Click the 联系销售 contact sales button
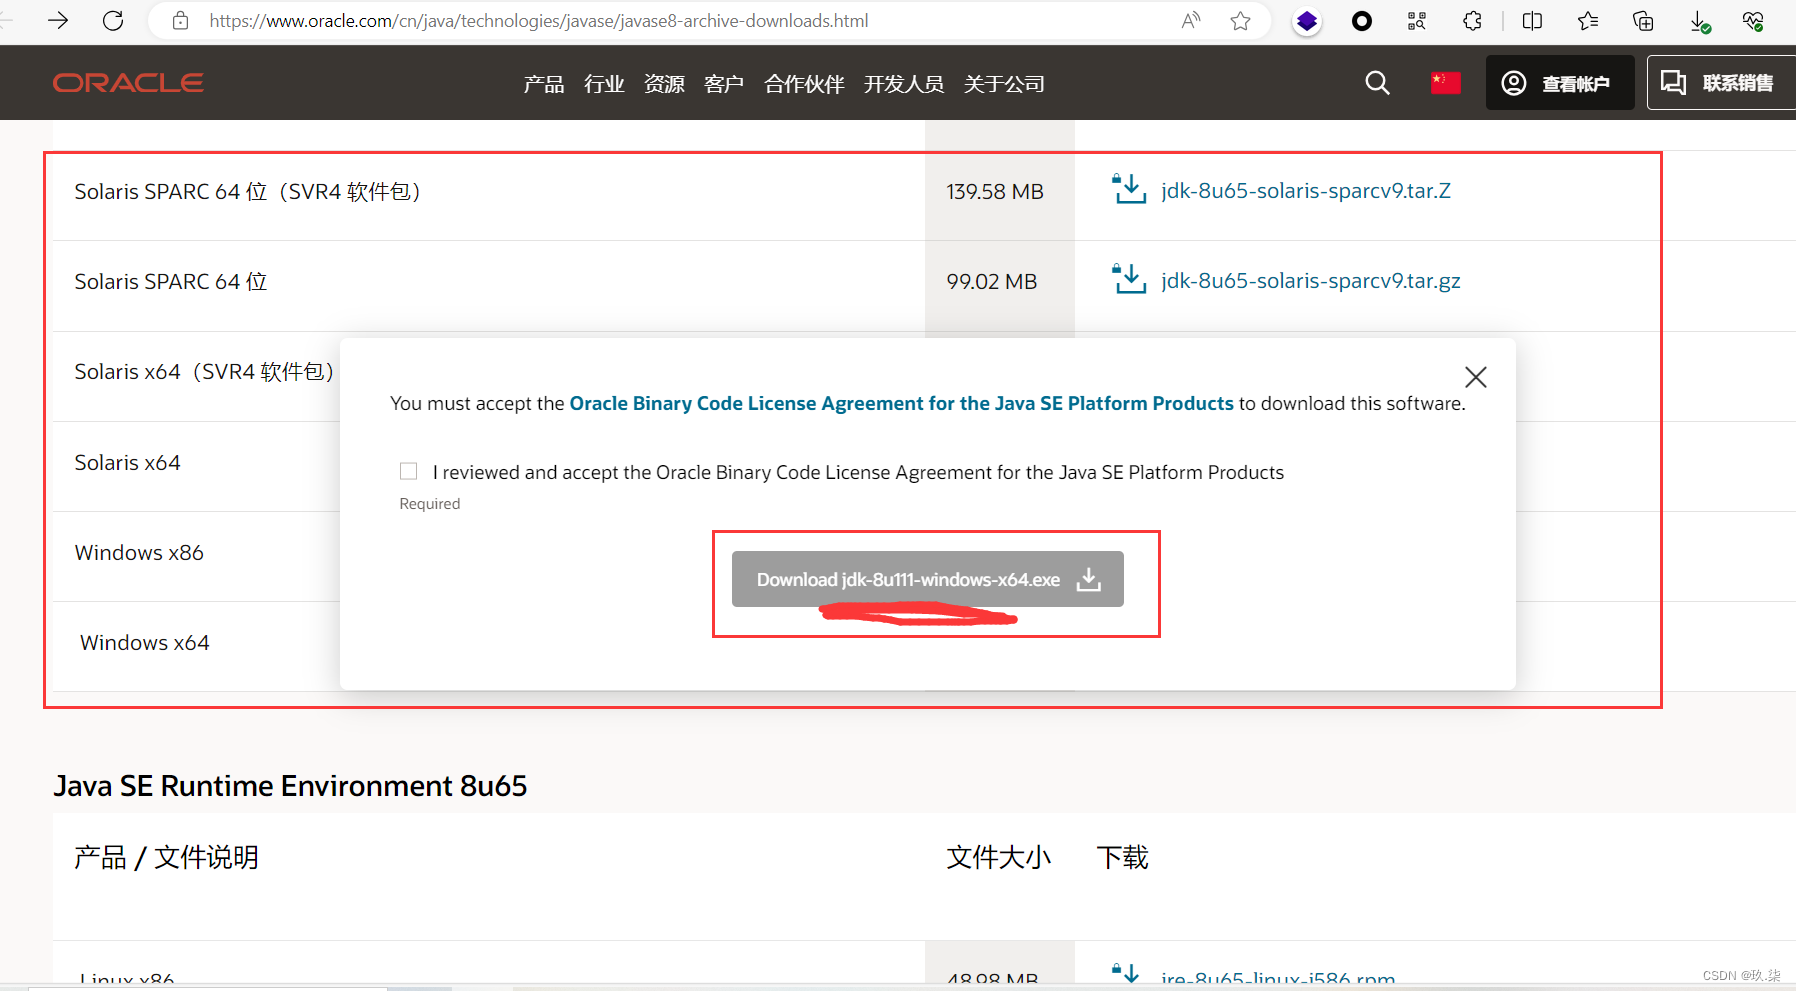The image size is (1796, 991). coord(1721,83)
